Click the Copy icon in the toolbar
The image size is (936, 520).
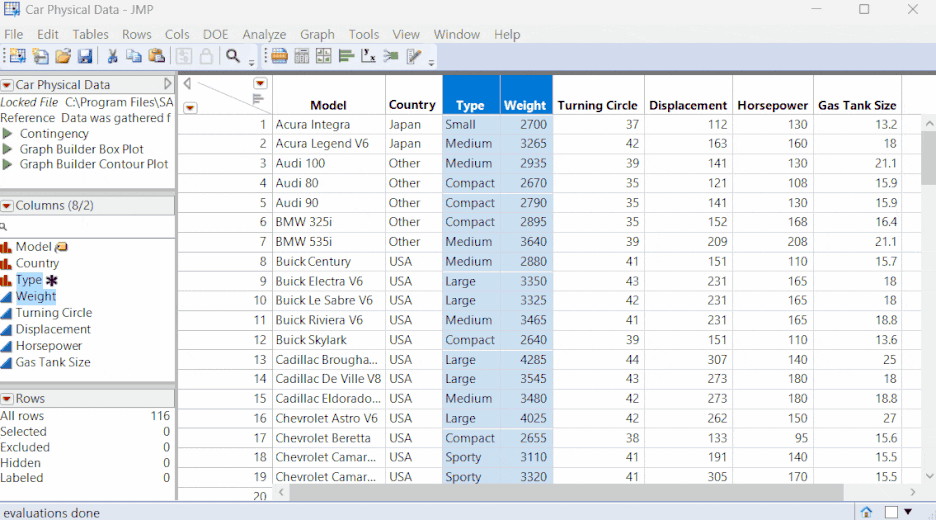tap(134, 56)
